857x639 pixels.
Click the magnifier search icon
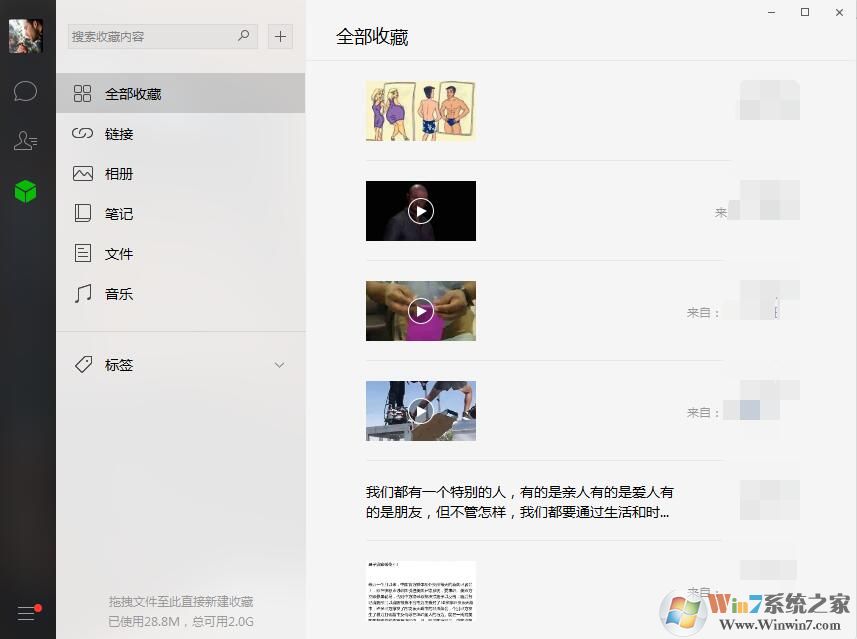click(243, 36)
